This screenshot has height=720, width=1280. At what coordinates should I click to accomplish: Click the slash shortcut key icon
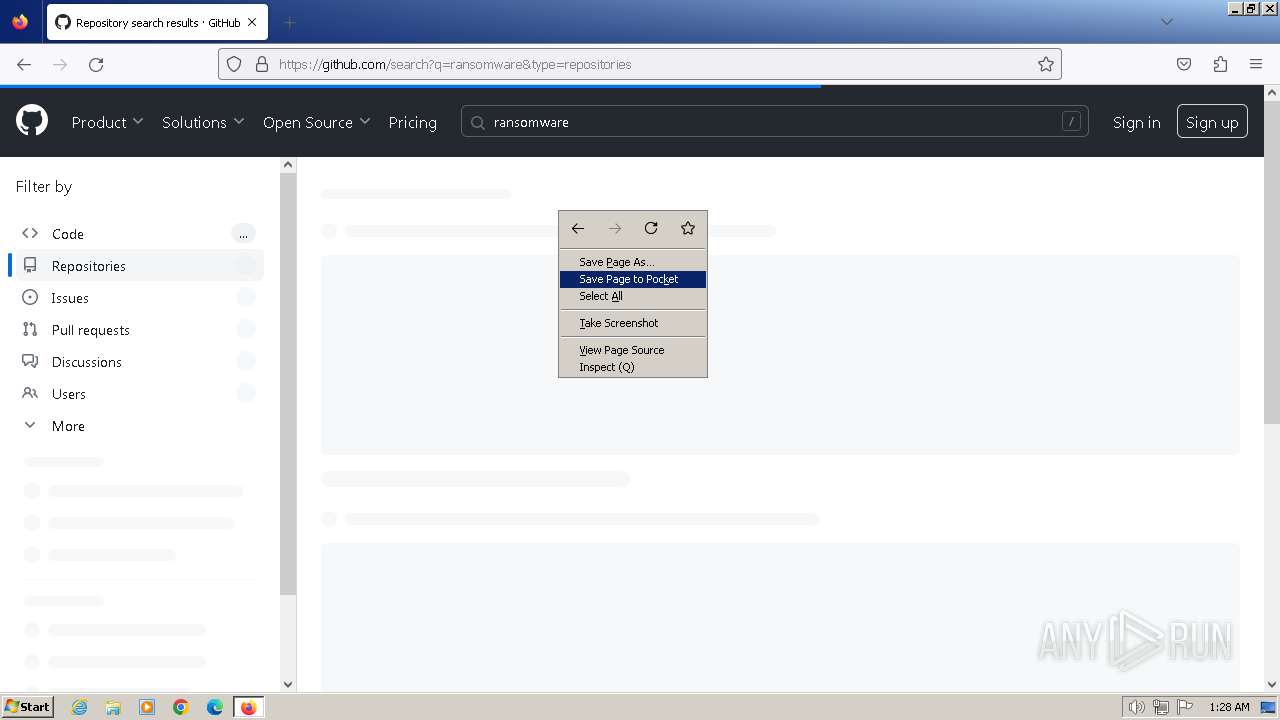coord(1071,122)
